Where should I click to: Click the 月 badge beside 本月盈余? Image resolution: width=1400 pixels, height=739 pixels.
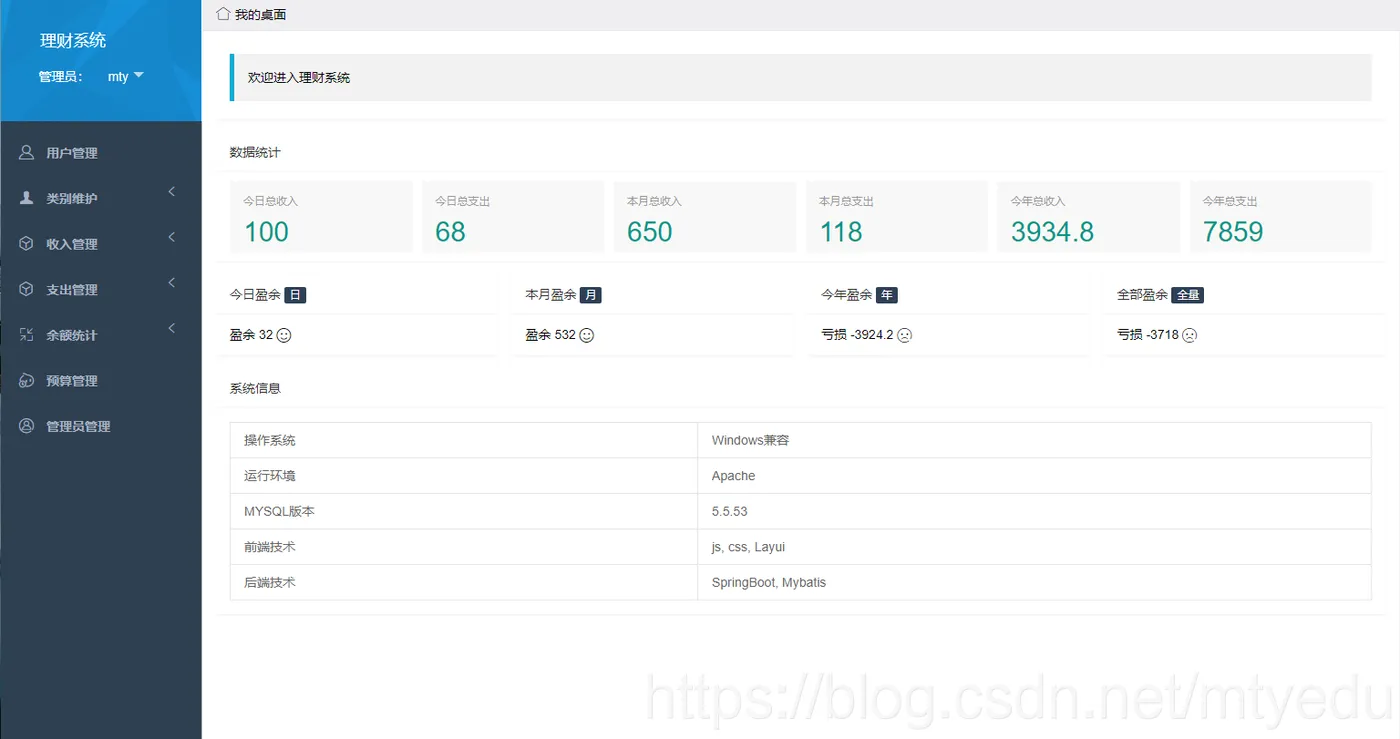pyautogui.click(x=591, y=295)
